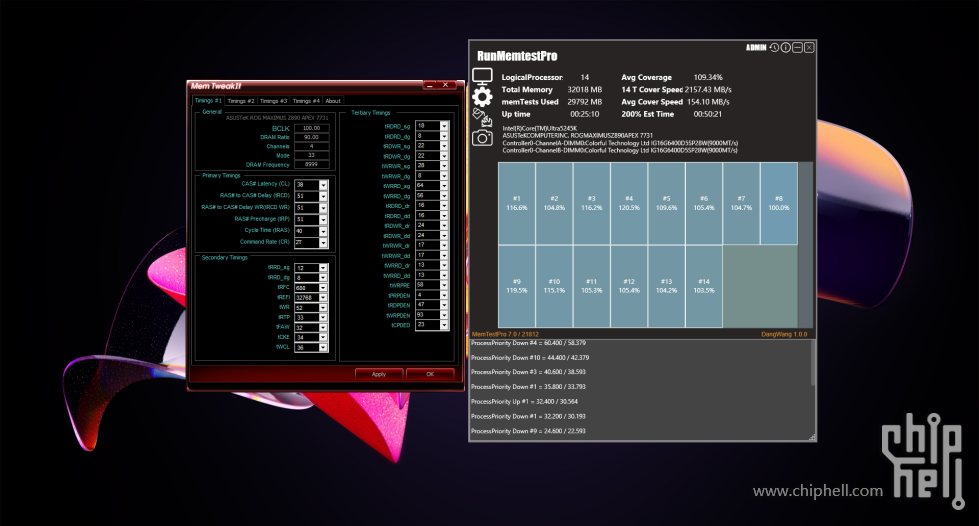Image resolution: width=979 pixels, height=526 pixels.
Task: Select memtest tile #14 at 103.5%
Action: coord(704,286)
